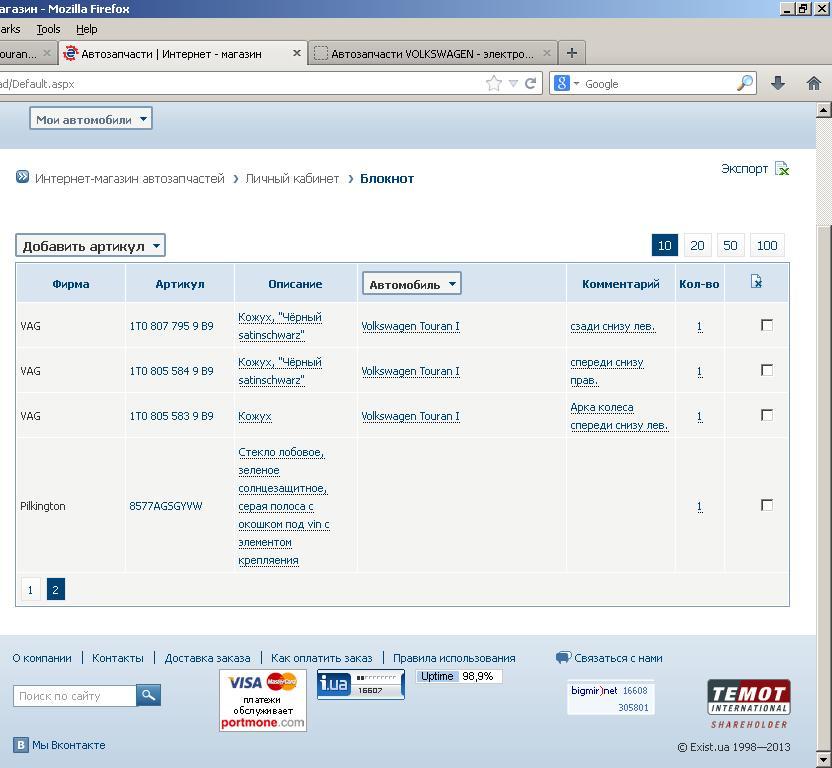Open the Добавить артикул dropdown
The width and height of the screenshot is (832, 768).
pos(90,246)
